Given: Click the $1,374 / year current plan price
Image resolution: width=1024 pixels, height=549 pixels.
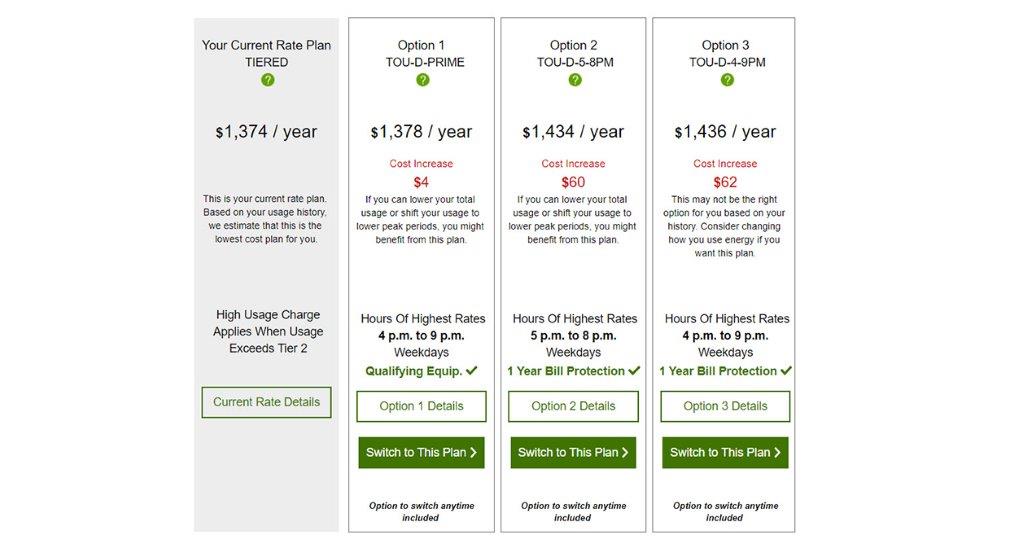Looking at the screenshot, I should coord(266,132).
